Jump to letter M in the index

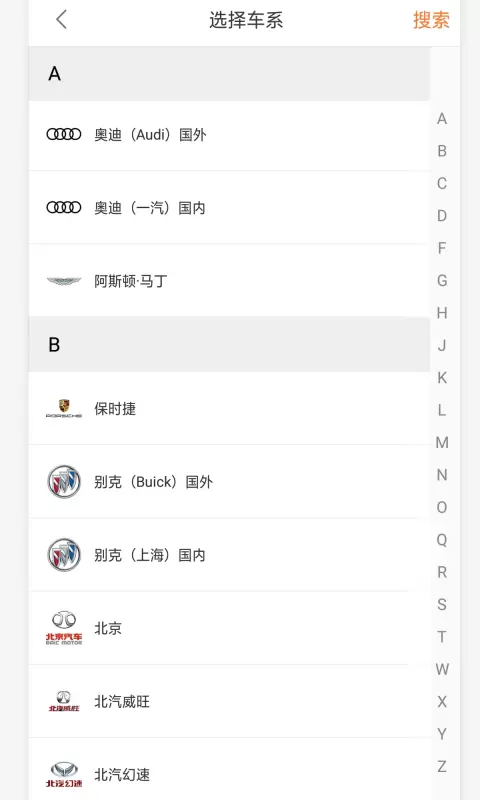pyautogui.click(x=442, y=443)
